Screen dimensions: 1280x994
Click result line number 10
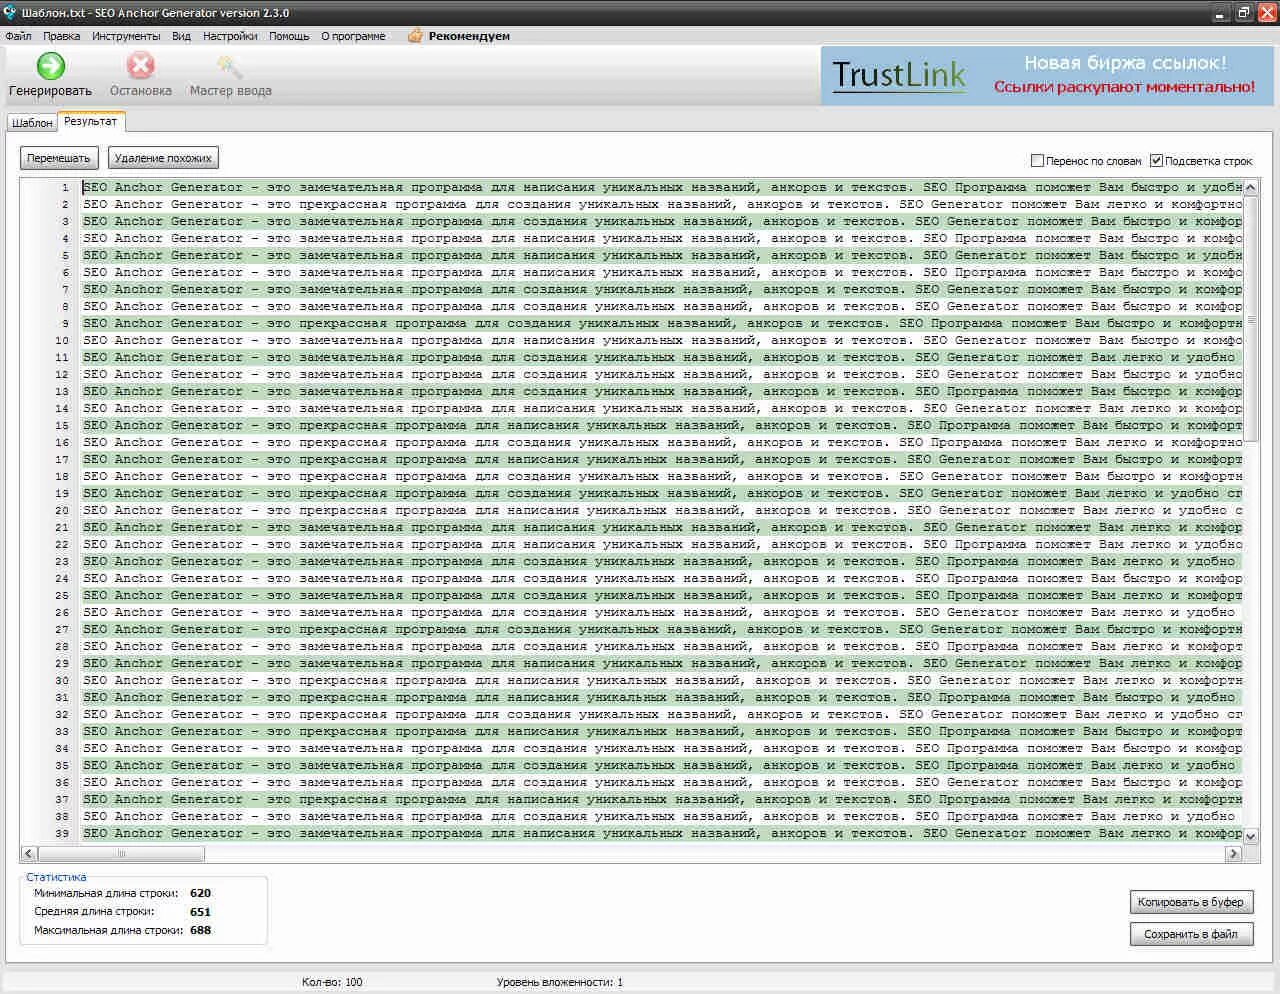pos(62,340)
